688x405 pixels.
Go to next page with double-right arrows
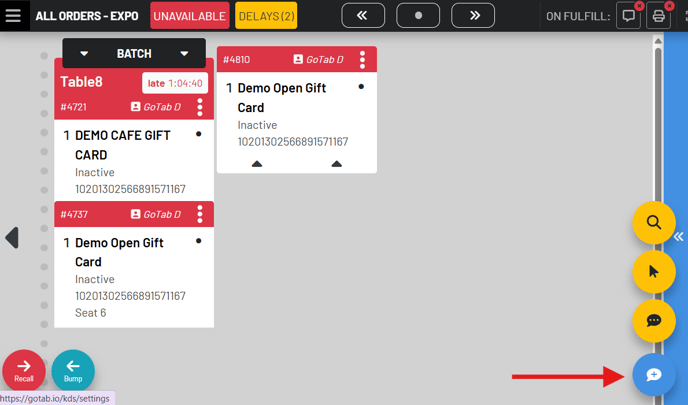[473, 16]
